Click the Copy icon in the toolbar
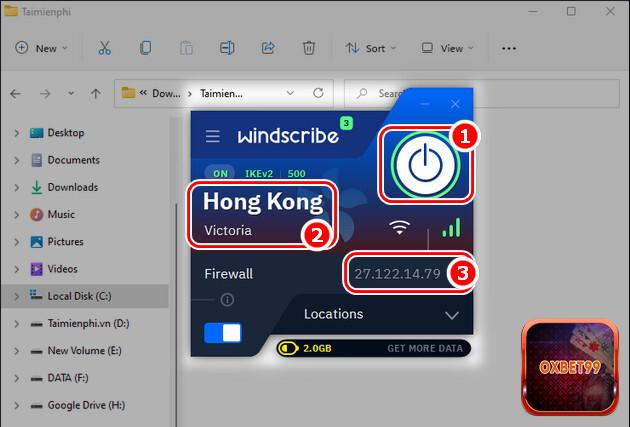The image size is (630, 427). tap(145, 48)
